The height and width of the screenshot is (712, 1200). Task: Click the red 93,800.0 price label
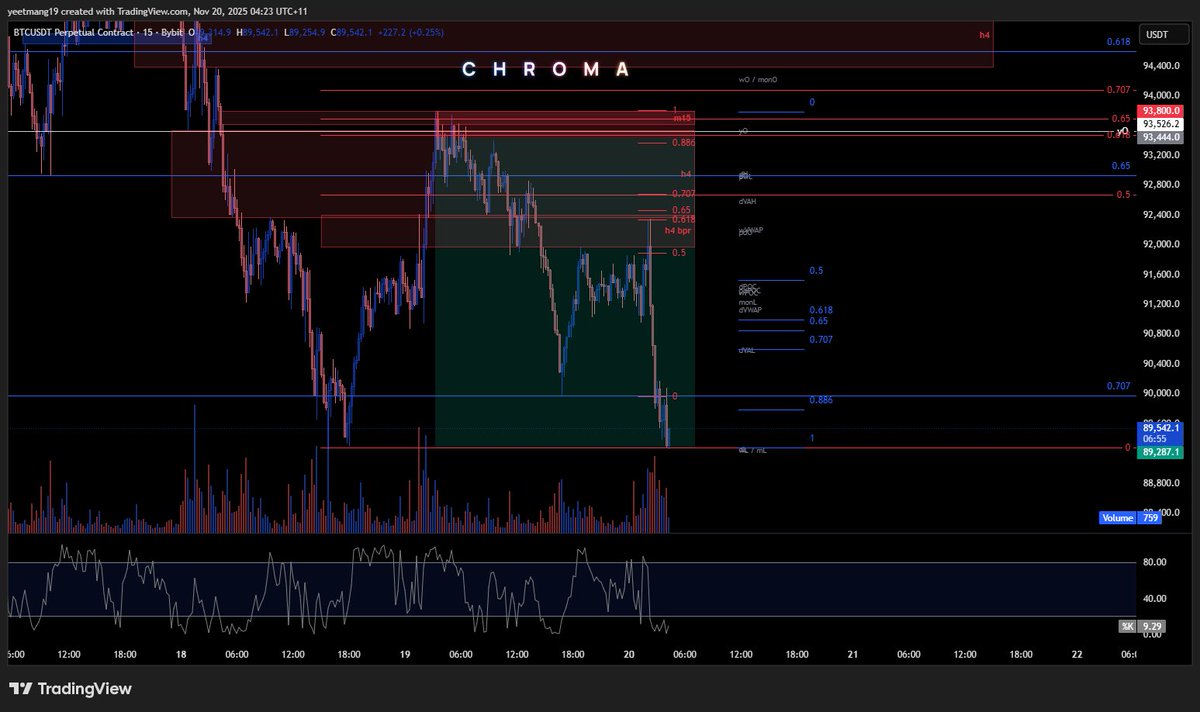[1161, 111]
